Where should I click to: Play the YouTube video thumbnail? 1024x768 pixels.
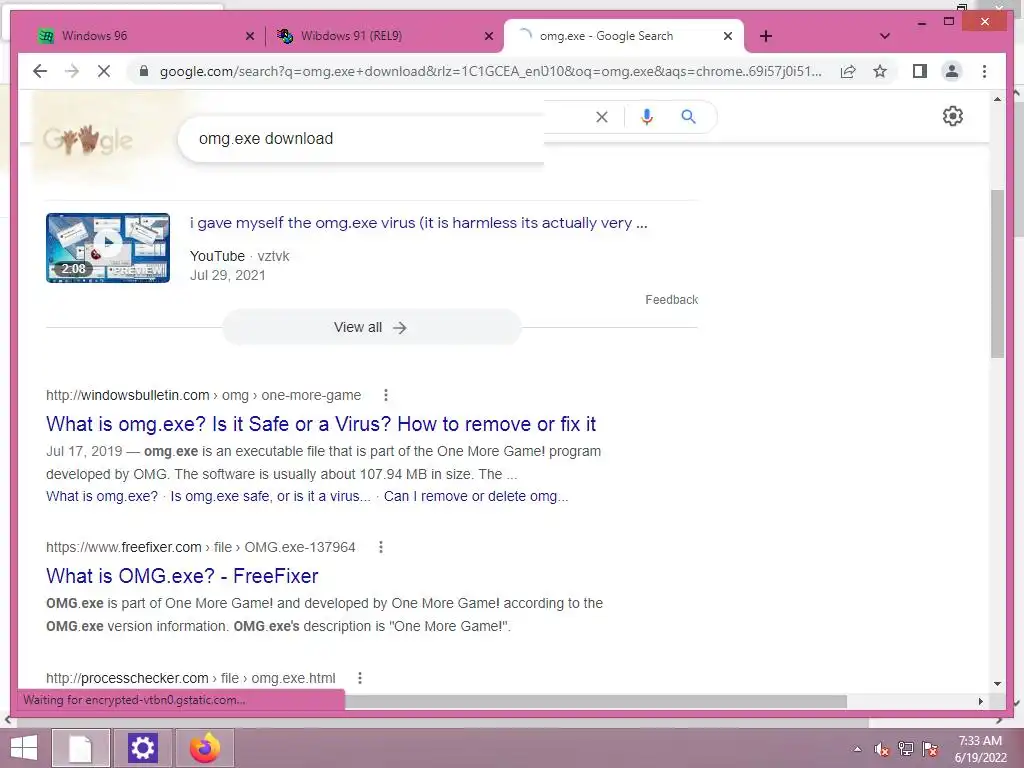108,248
